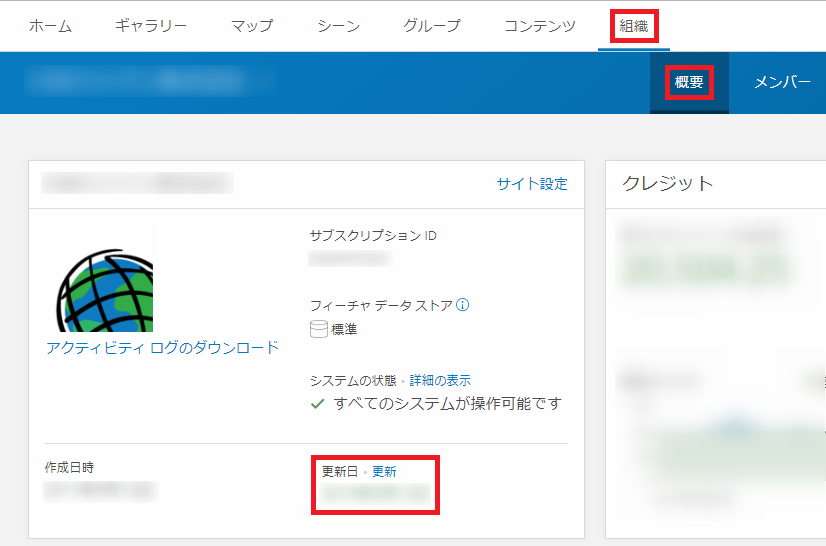Open the サイト設定 link
This screenshot has width=826, height=546.
click(x=532, y=184)
